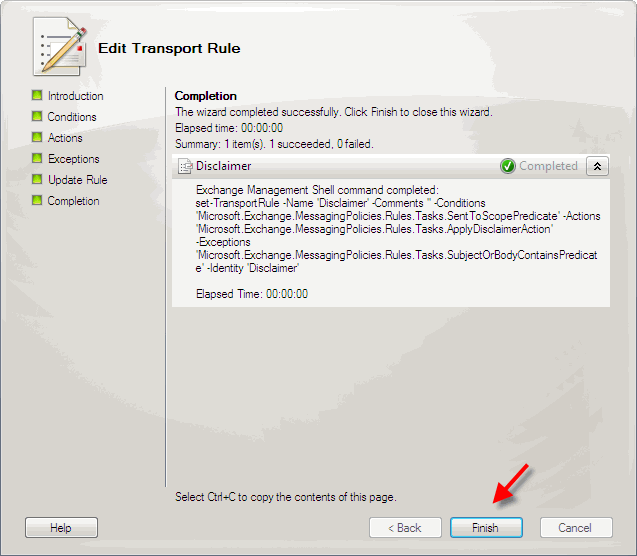Click the Disclaimer rule document icon
Screen dimensions: 637x556
pyautogui.click(x=185, y=166)
